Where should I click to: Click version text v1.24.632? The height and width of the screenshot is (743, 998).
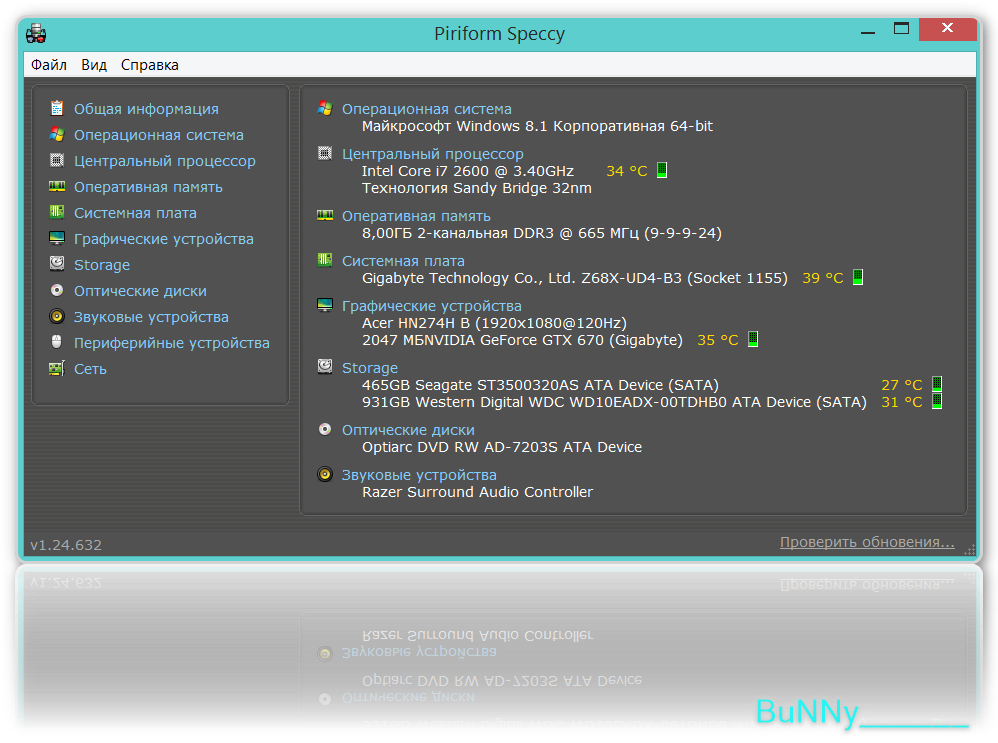click(66, 545)
